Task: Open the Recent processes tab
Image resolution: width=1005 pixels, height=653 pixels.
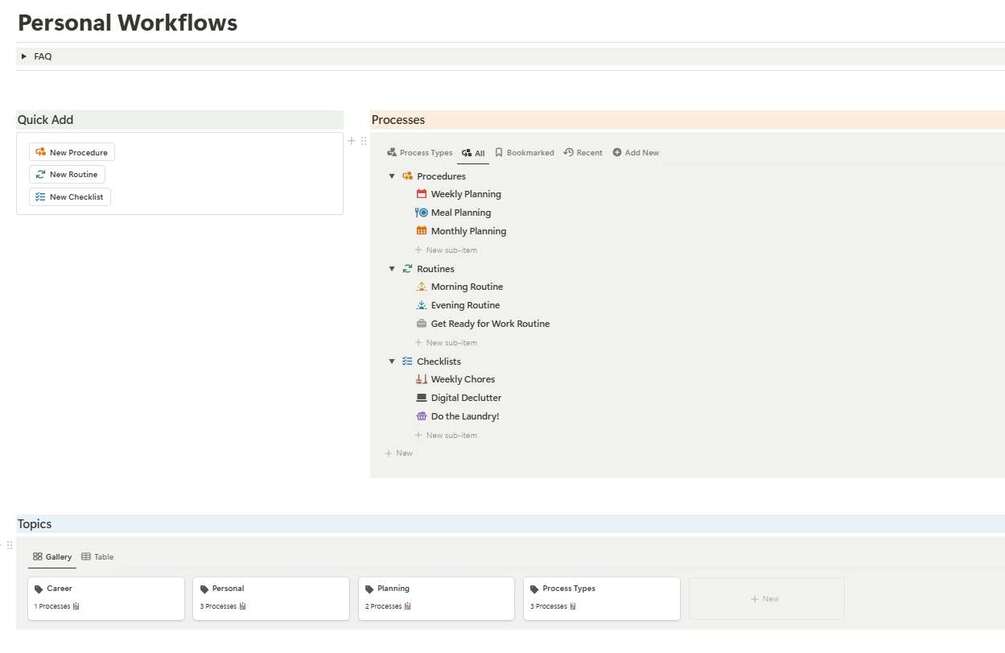Action: [x=583, y=153]
